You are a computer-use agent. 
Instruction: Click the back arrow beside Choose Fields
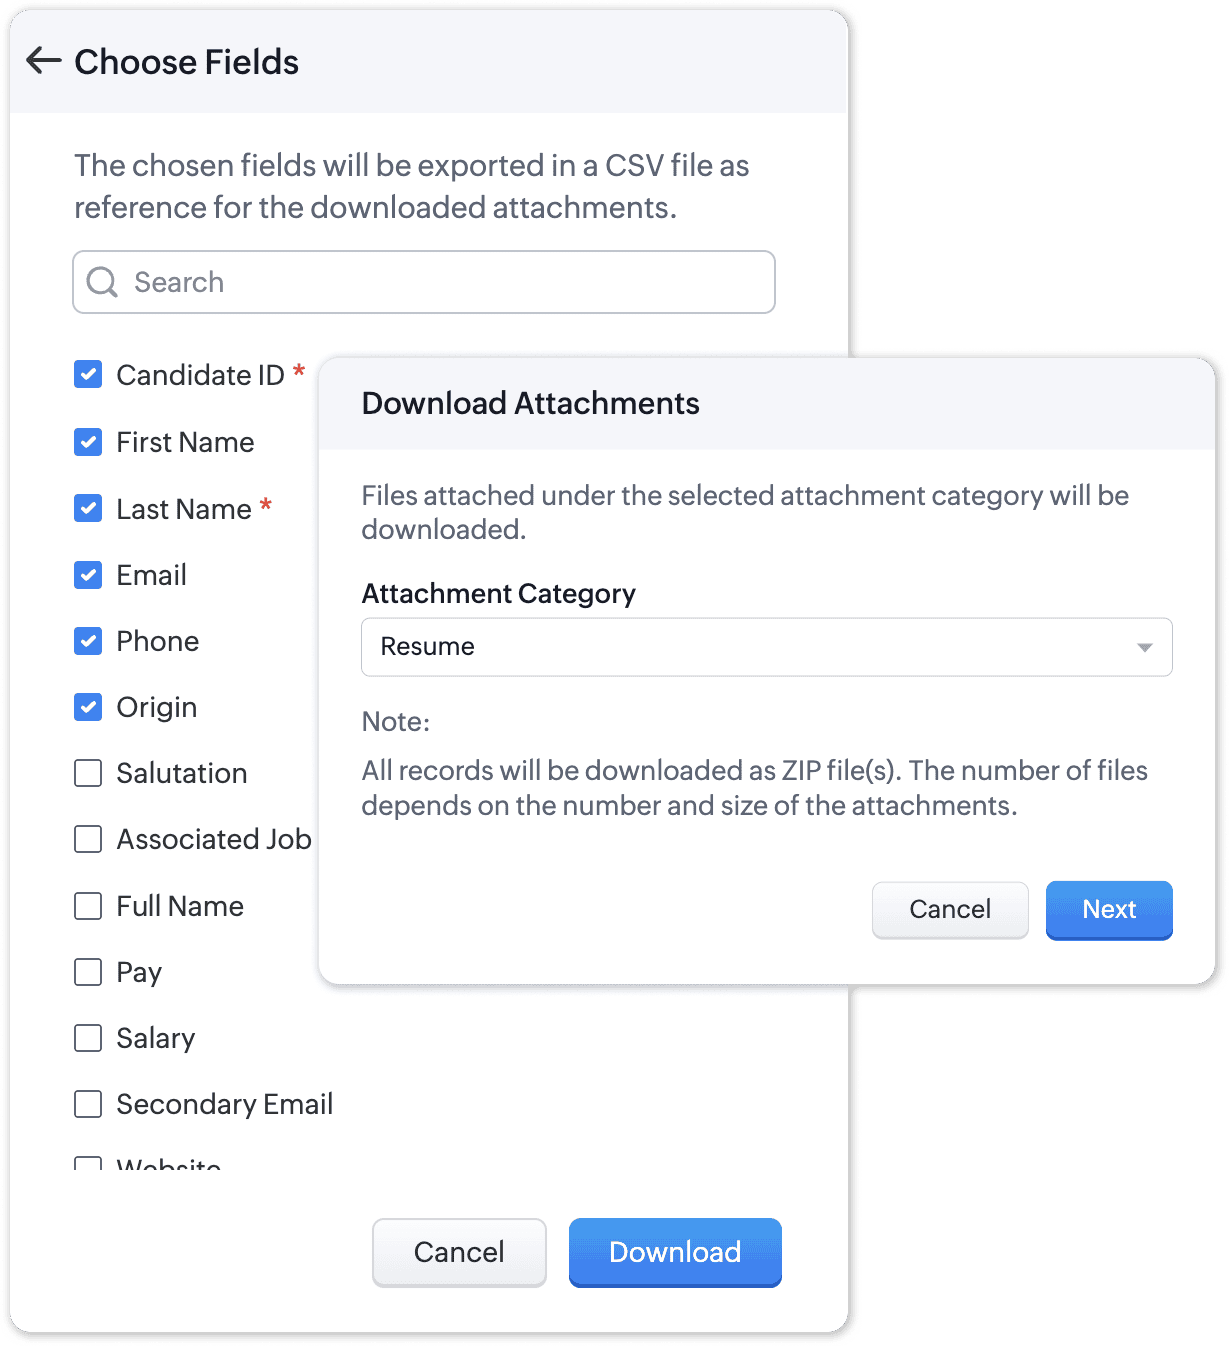(x=43, y=61)
